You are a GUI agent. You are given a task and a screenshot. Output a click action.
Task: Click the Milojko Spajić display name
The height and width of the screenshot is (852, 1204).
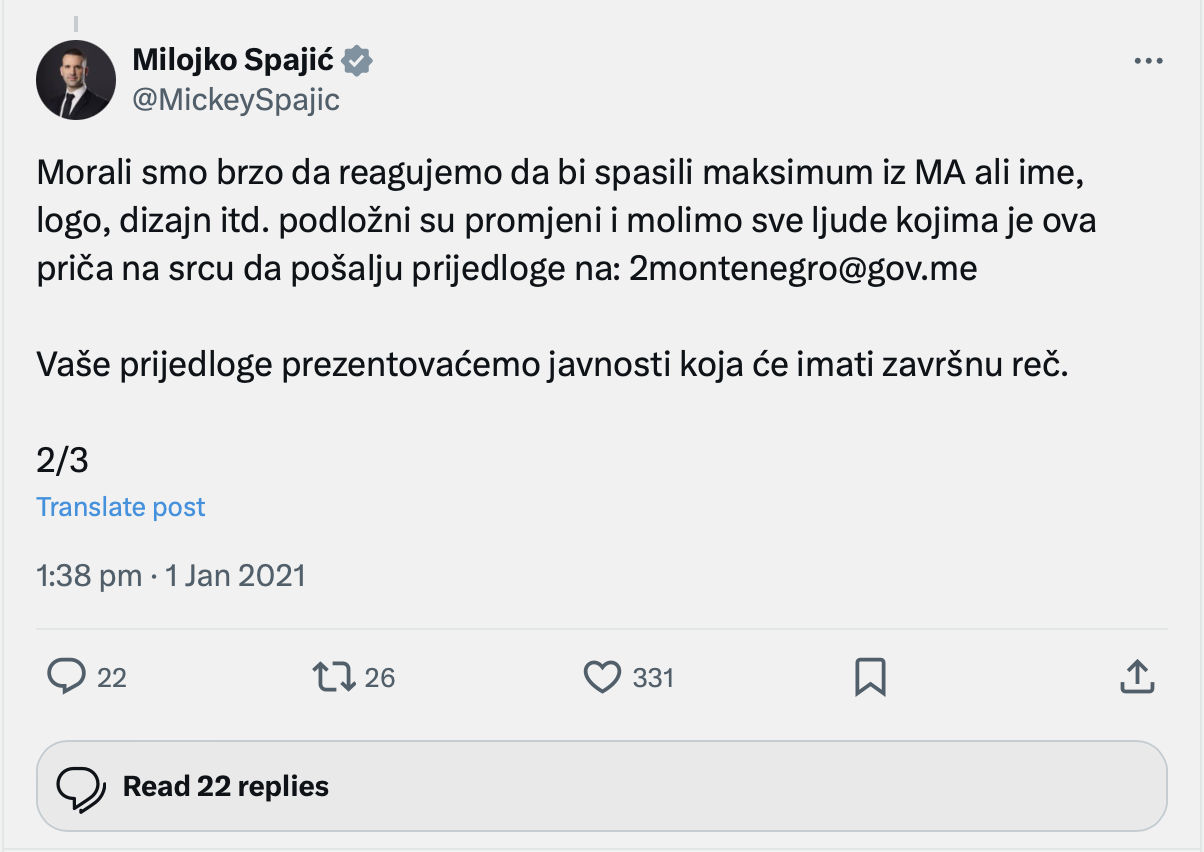[234, 62]
